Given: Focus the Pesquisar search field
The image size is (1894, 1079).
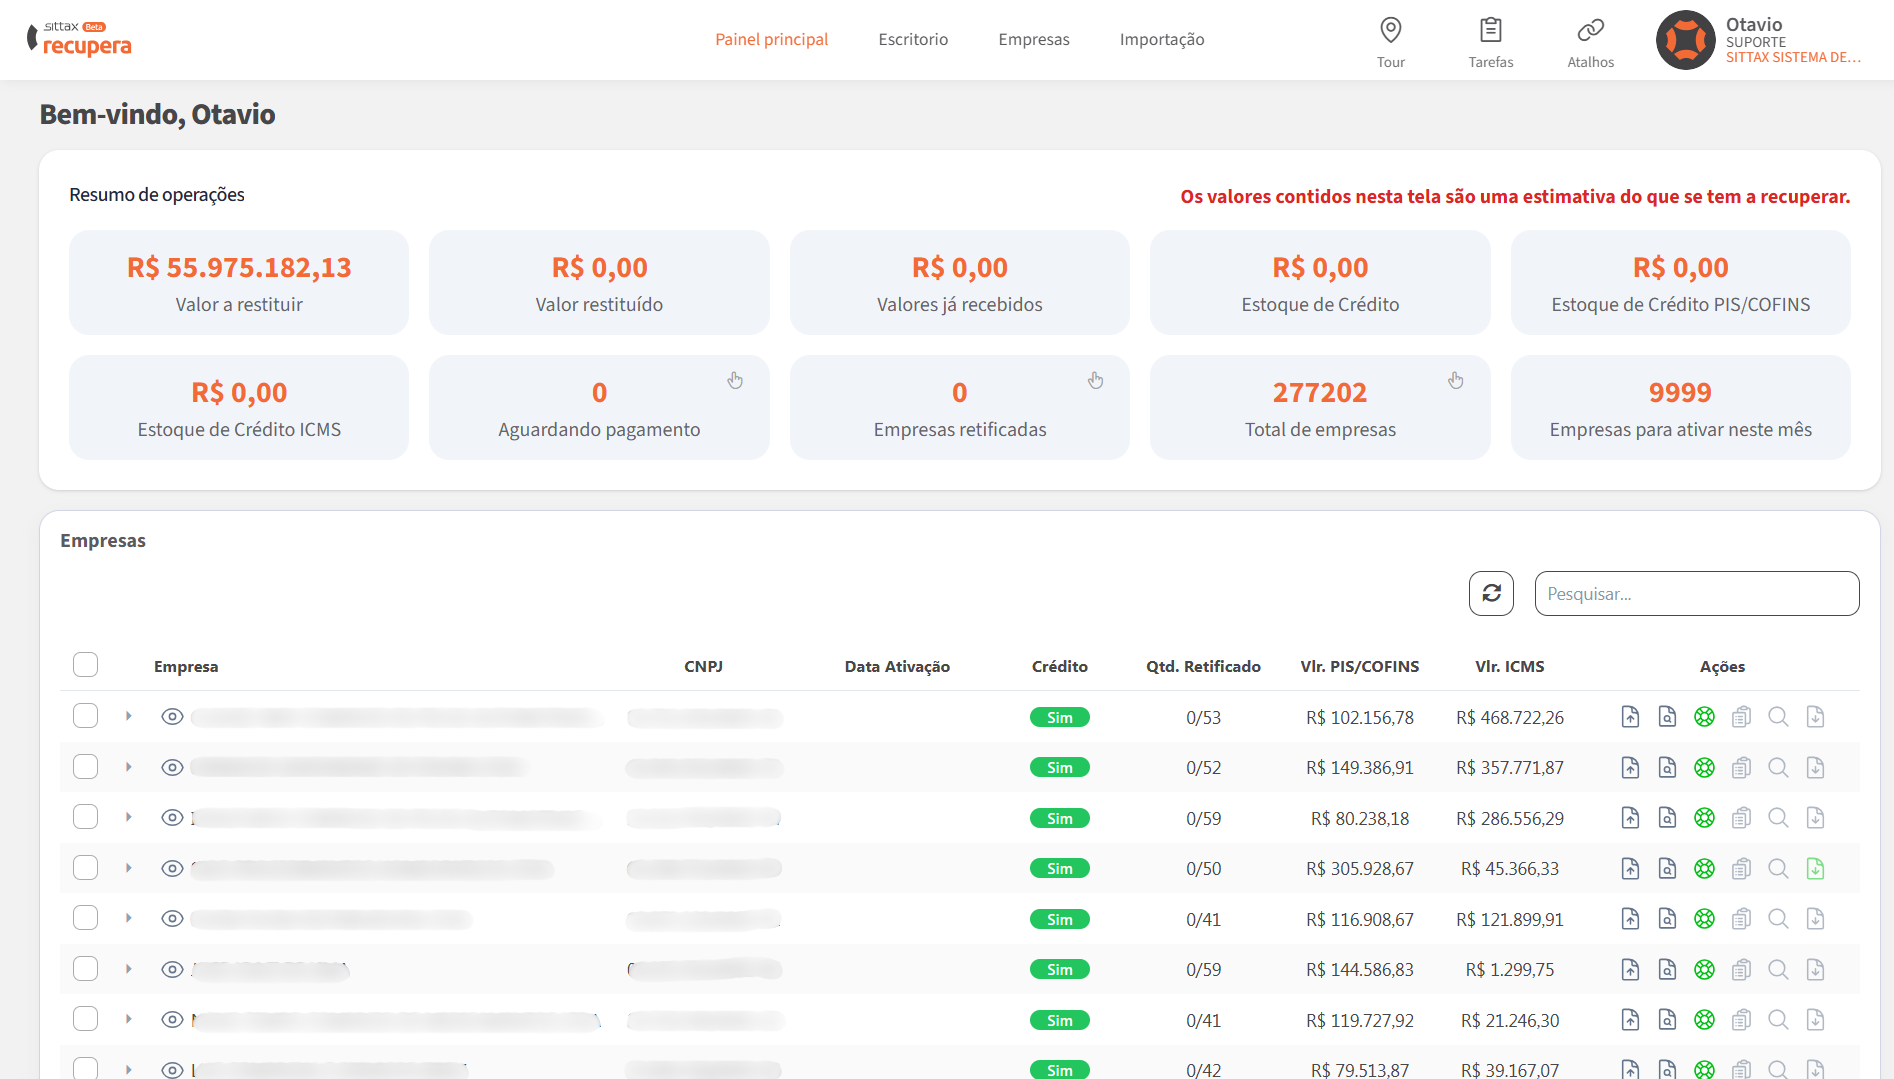Looking at the screenshot, I should click(x=1696, y=594).
